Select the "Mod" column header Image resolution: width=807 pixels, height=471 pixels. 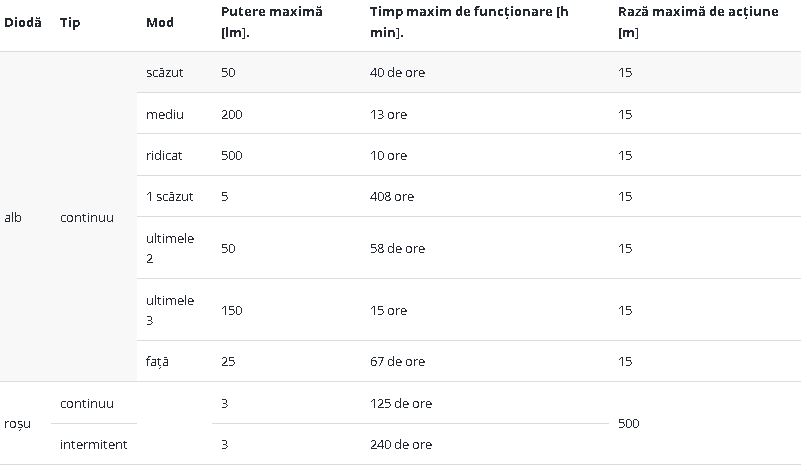pos(159,22)
